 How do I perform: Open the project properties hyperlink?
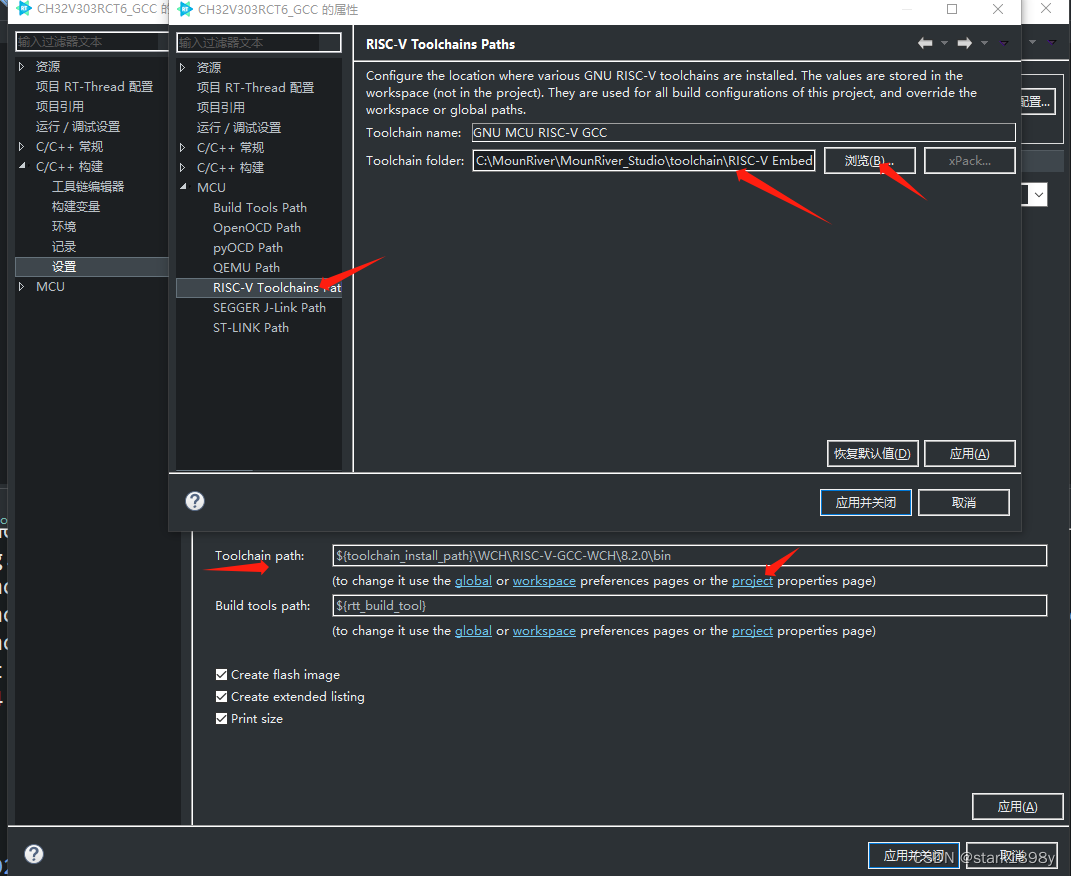point(752,580)
